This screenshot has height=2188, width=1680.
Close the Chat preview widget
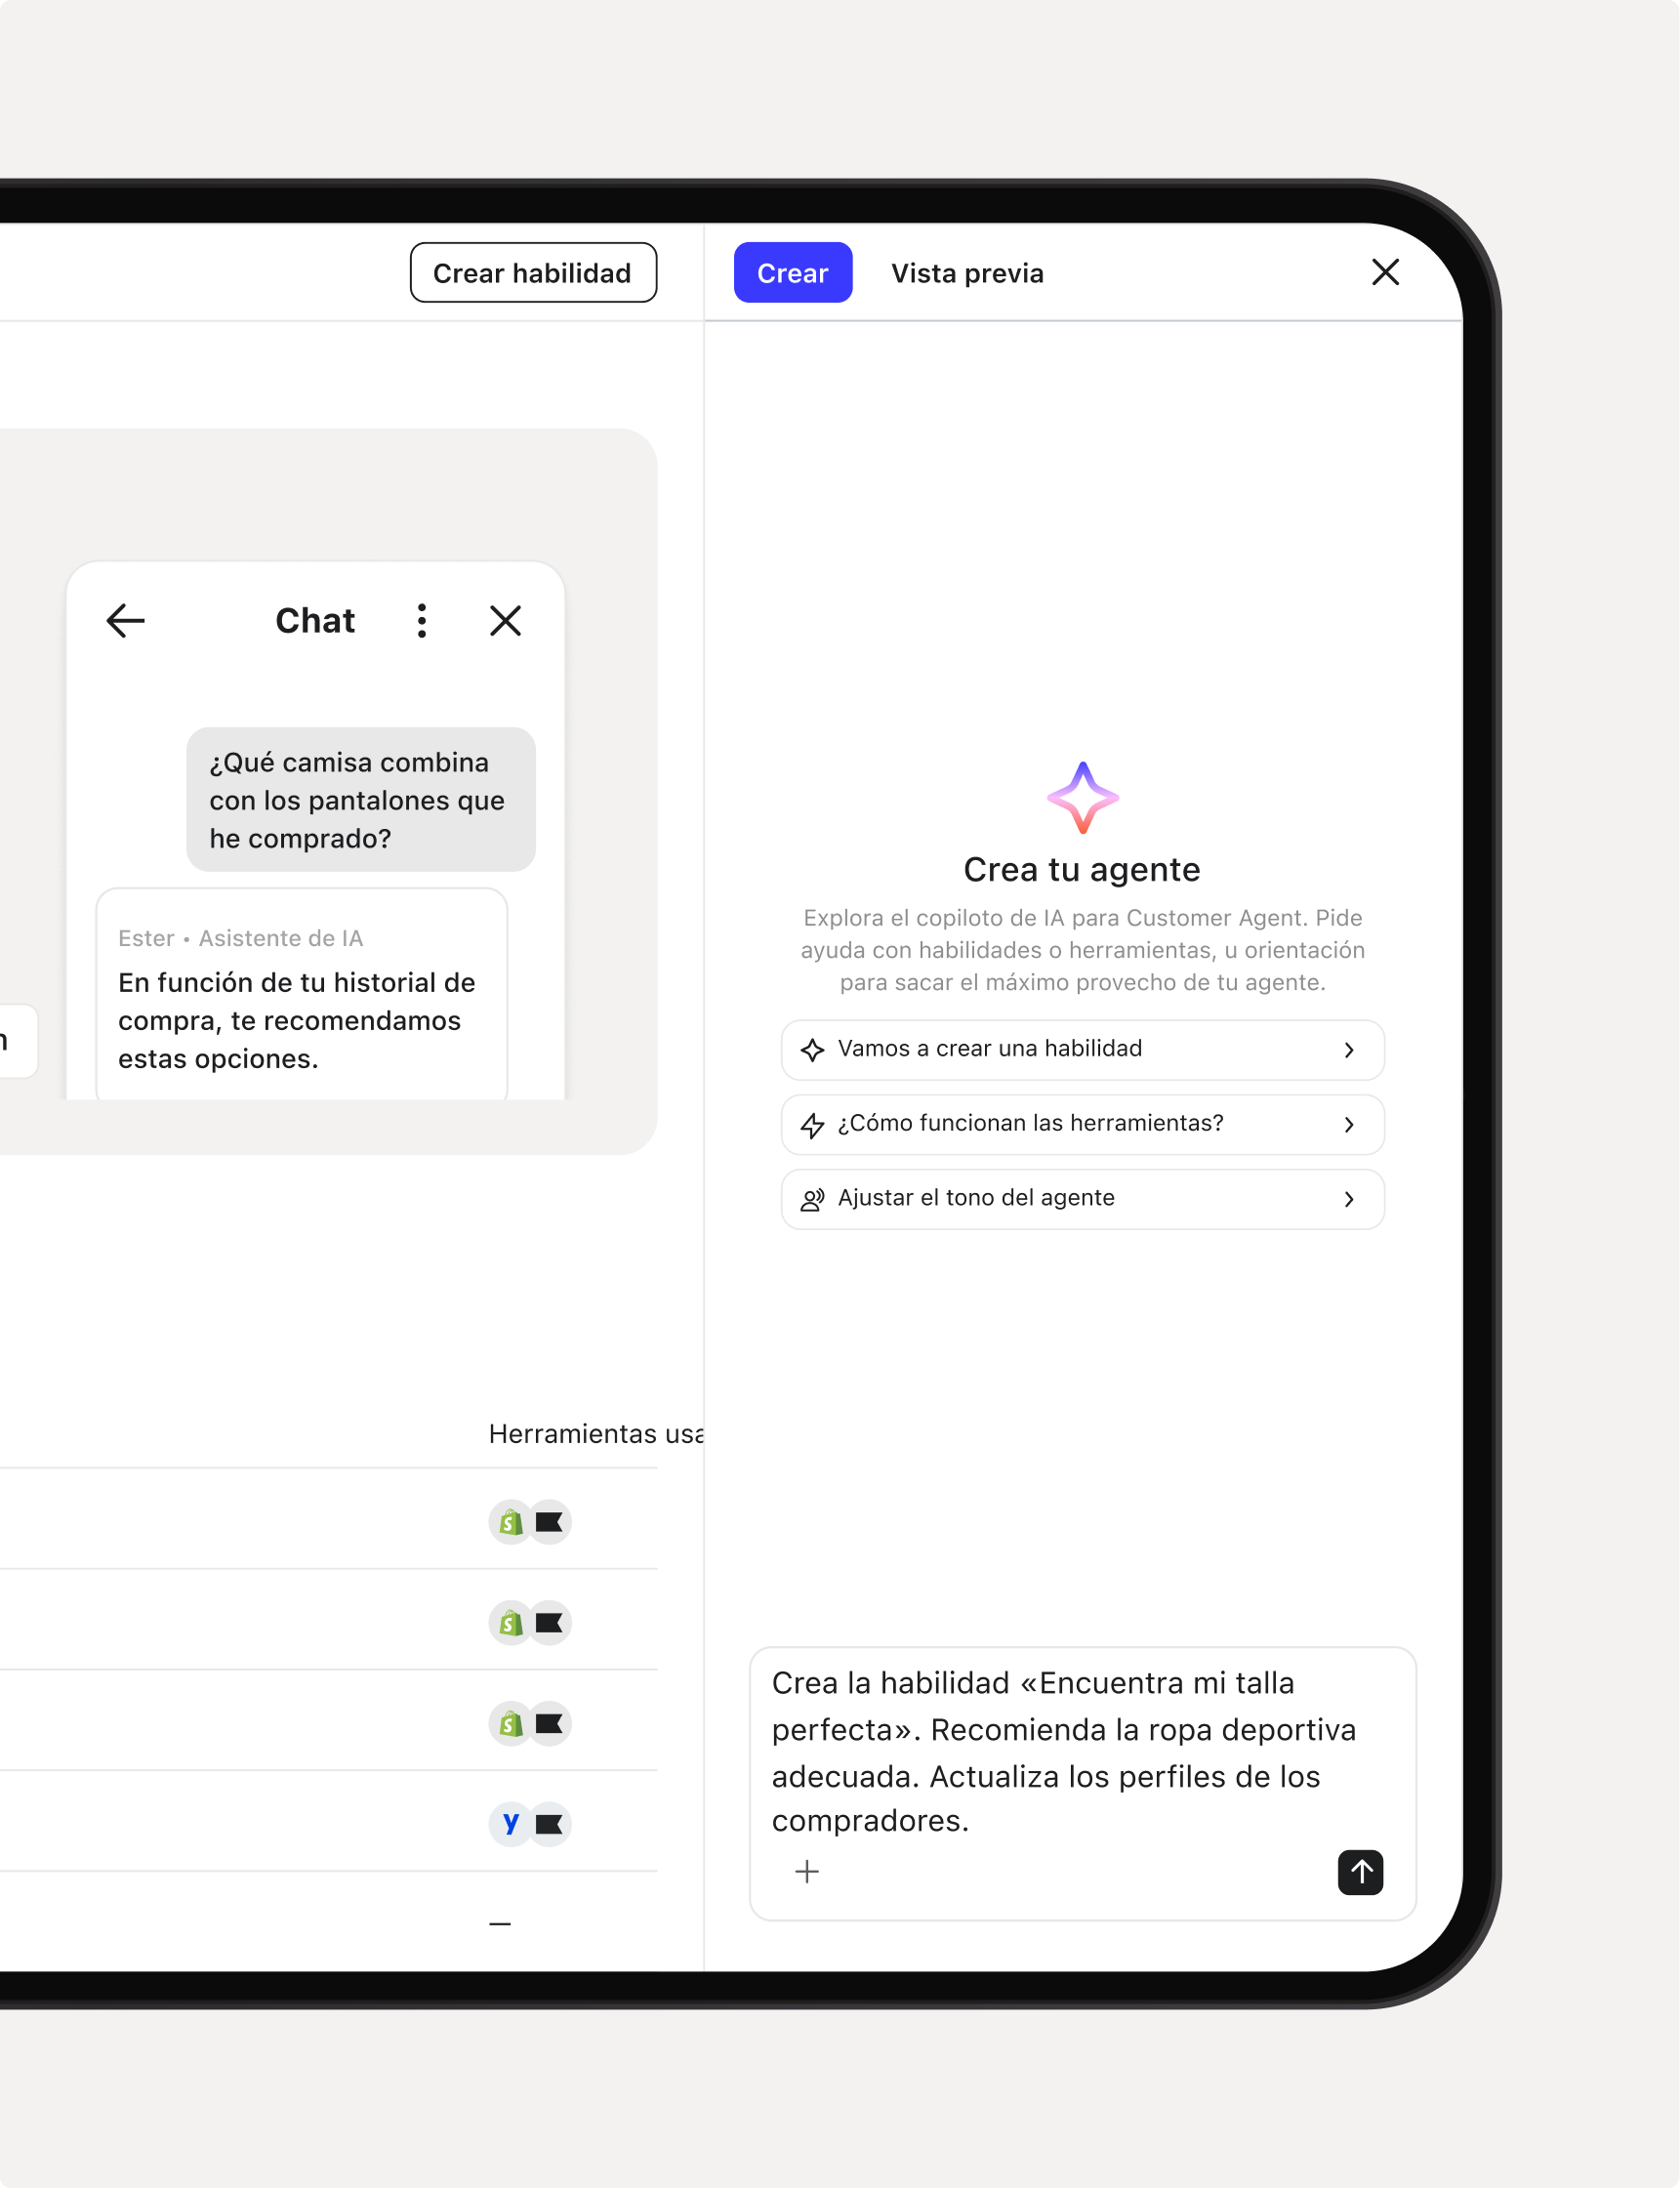[505, 620]
